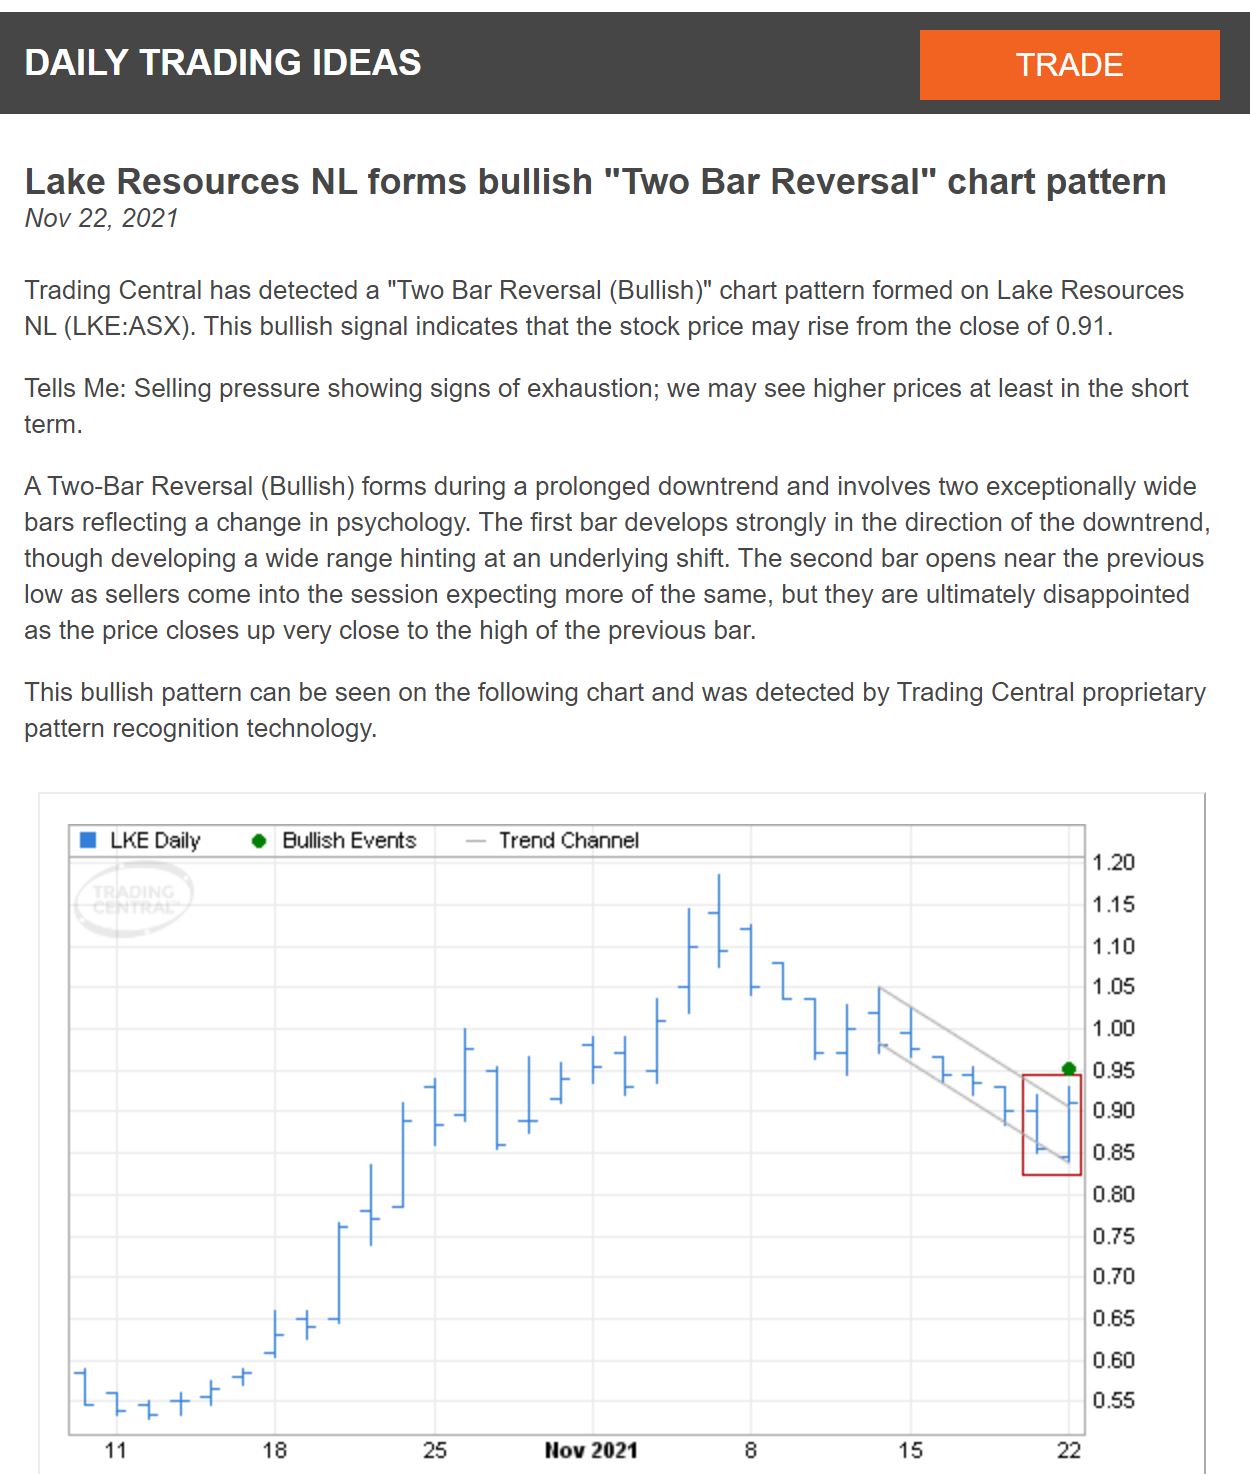Click the 0.55 price axis label
Screen dimensions: 1250x1474
1114,1400
